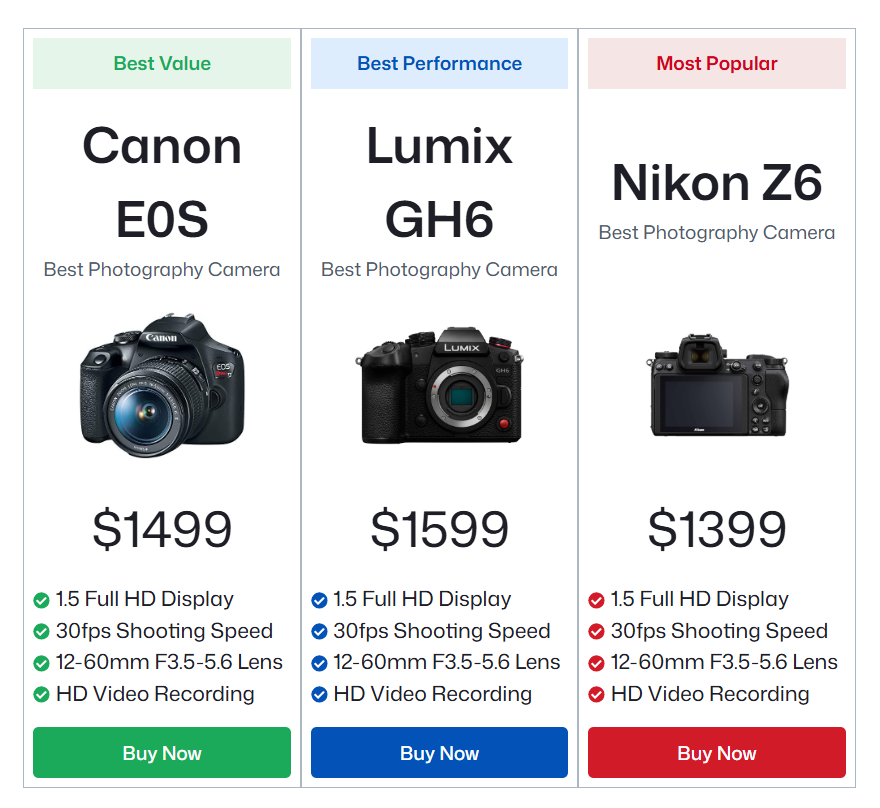Click the blue check icon beside Lumix's 30fps Shooting Speed
The height and width of the screenshot is (808, 880).
[319, 632]
